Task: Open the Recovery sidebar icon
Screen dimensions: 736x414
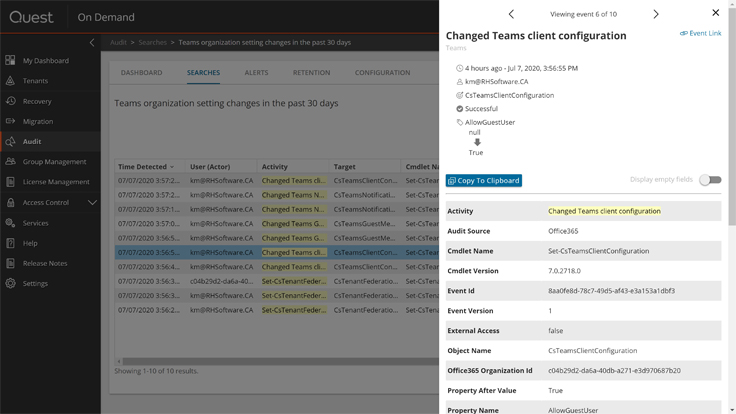Action: click(x=10, y=101)
